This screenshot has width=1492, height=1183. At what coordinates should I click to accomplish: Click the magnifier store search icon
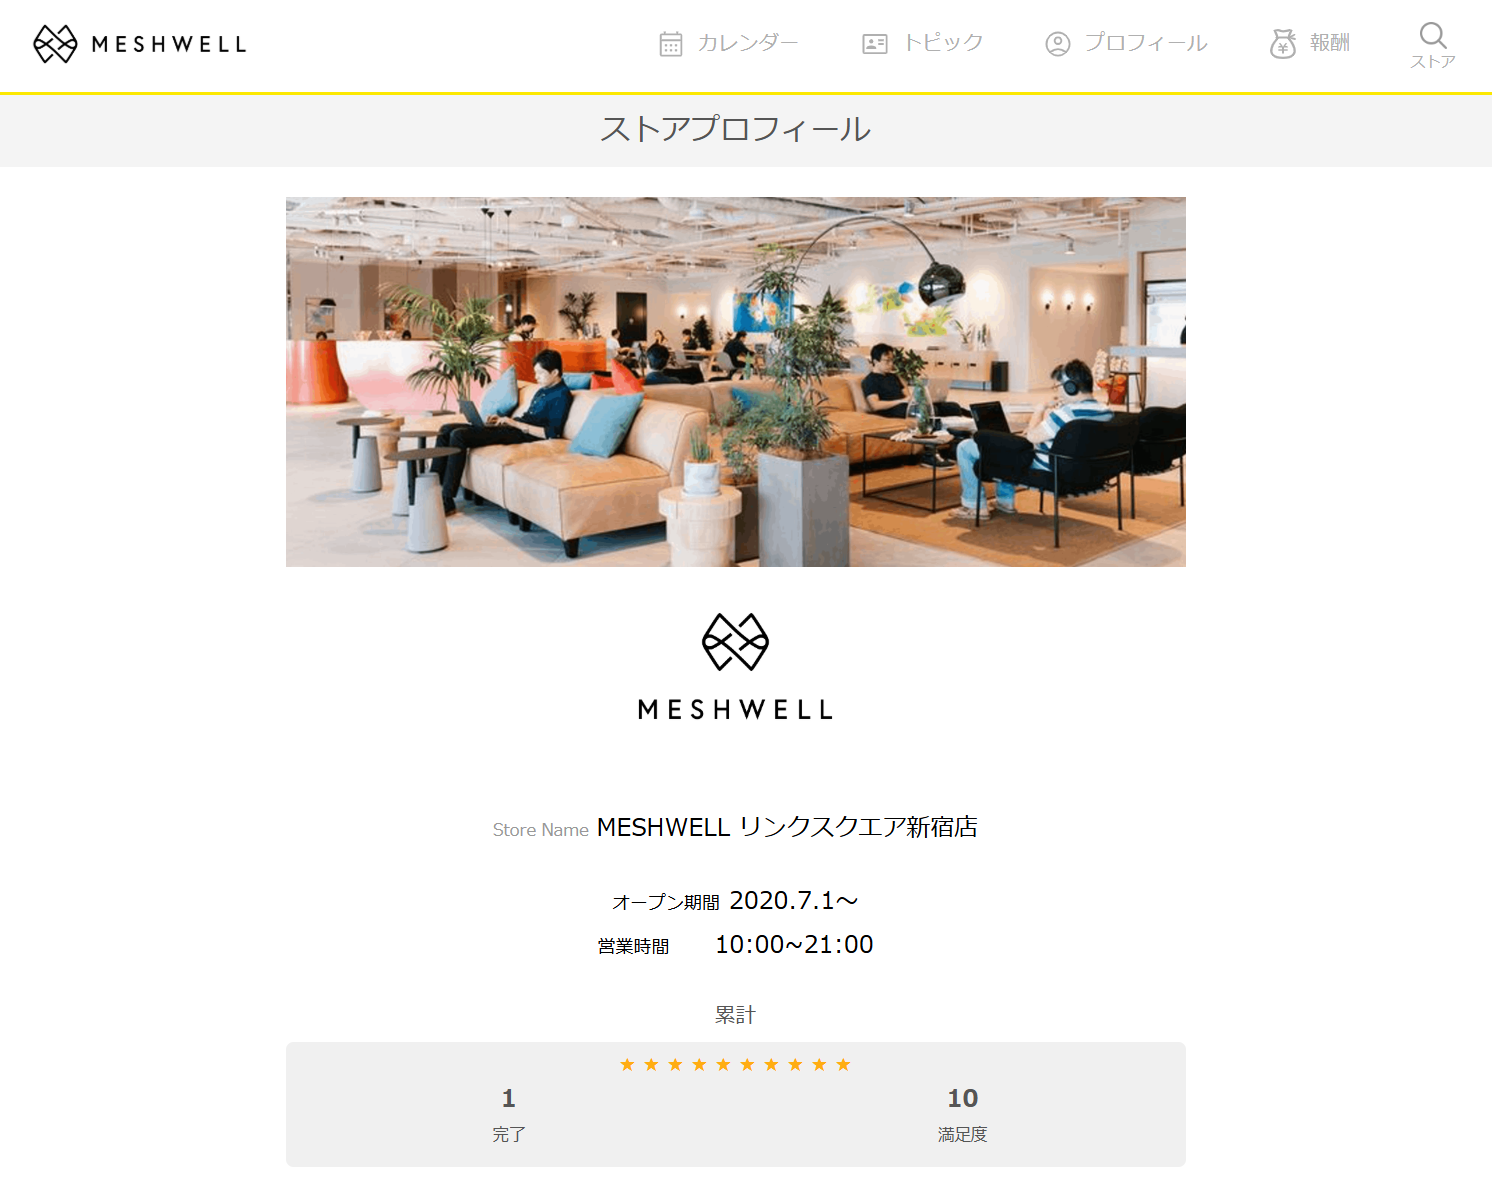point(1433,35)
